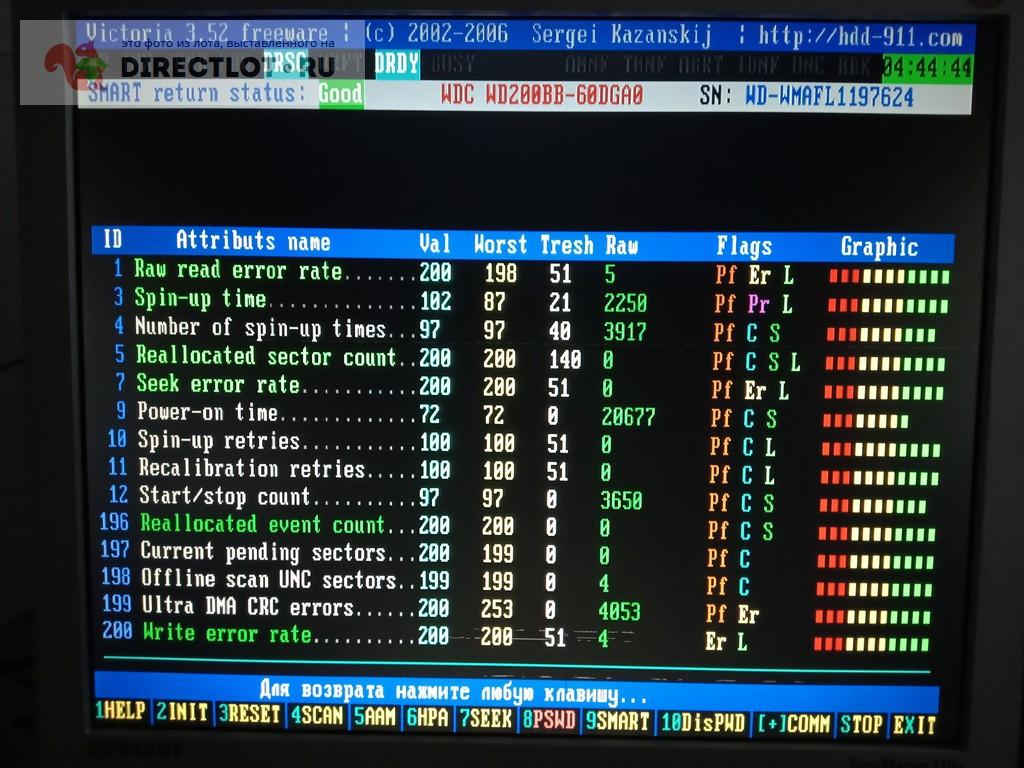Screen dimensions: 1024x768
Task: Select the drive model WDC WD200BB-60DGA0
Action: pyautogui.click(x=542, y=95)
